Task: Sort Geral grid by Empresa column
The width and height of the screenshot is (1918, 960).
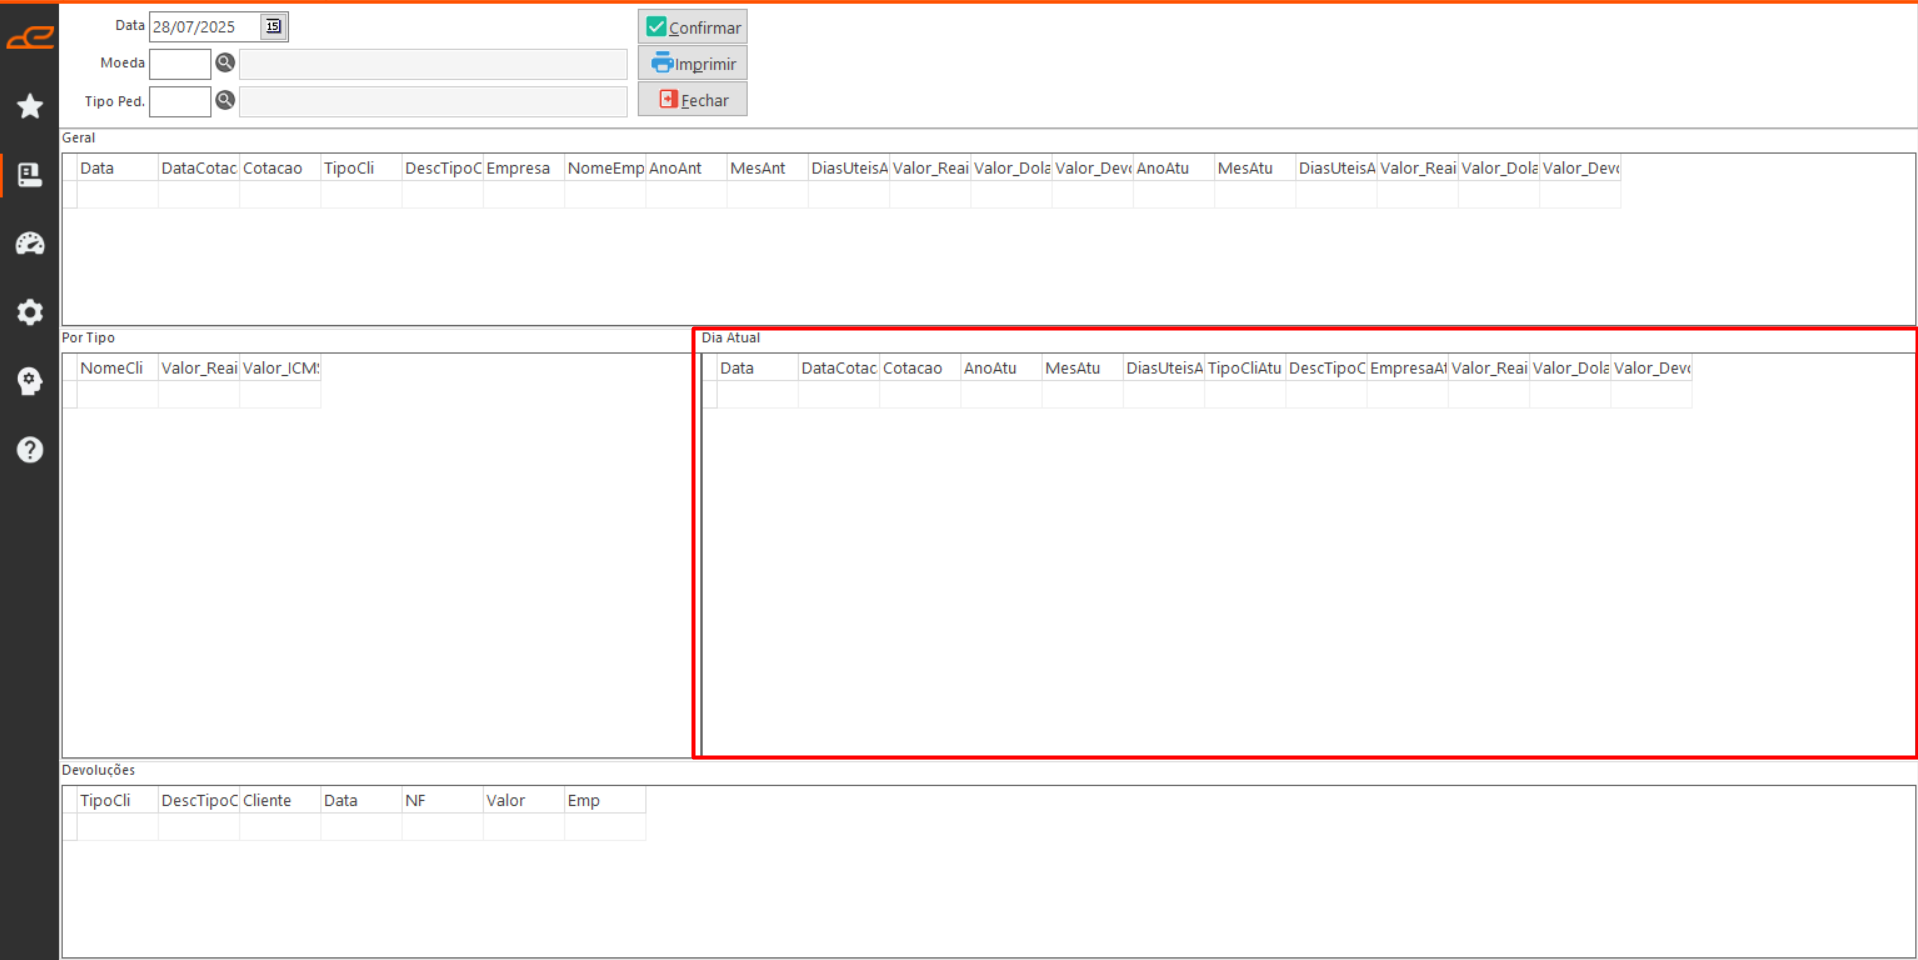Action: (x=523, y=168)
